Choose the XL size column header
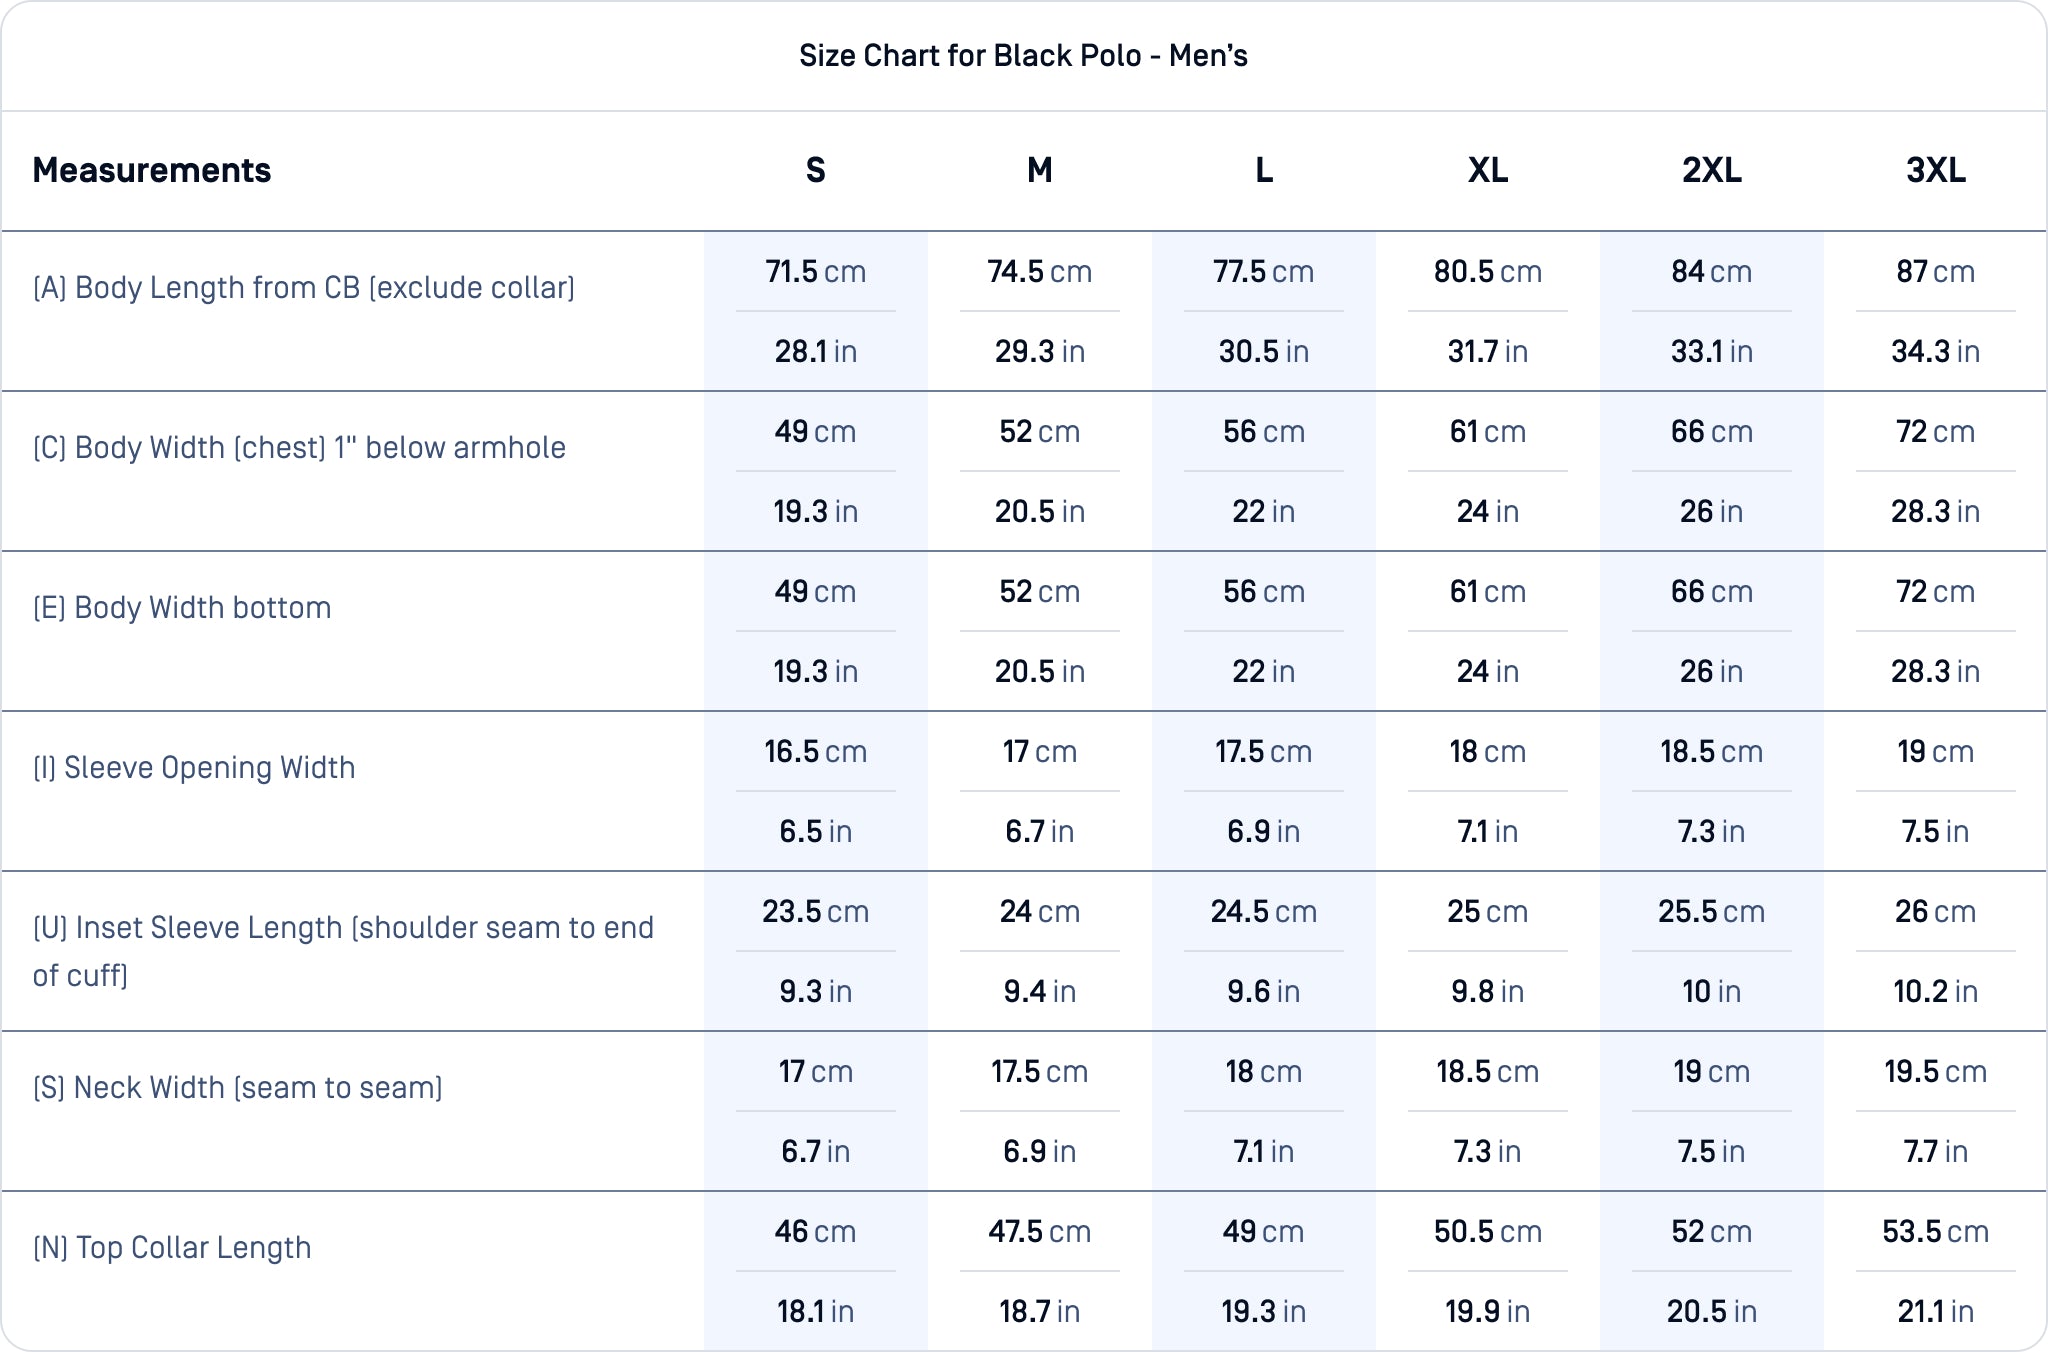Screen dimensions: 2048x1352 (1488, 170)
